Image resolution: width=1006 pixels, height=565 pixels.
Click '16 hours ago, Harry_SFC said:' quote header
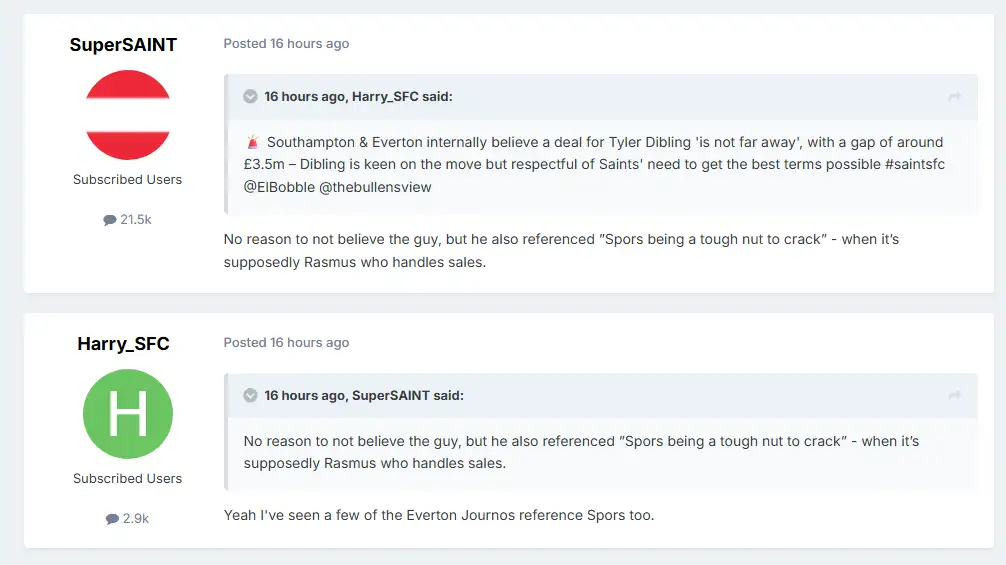coord(358,97)
